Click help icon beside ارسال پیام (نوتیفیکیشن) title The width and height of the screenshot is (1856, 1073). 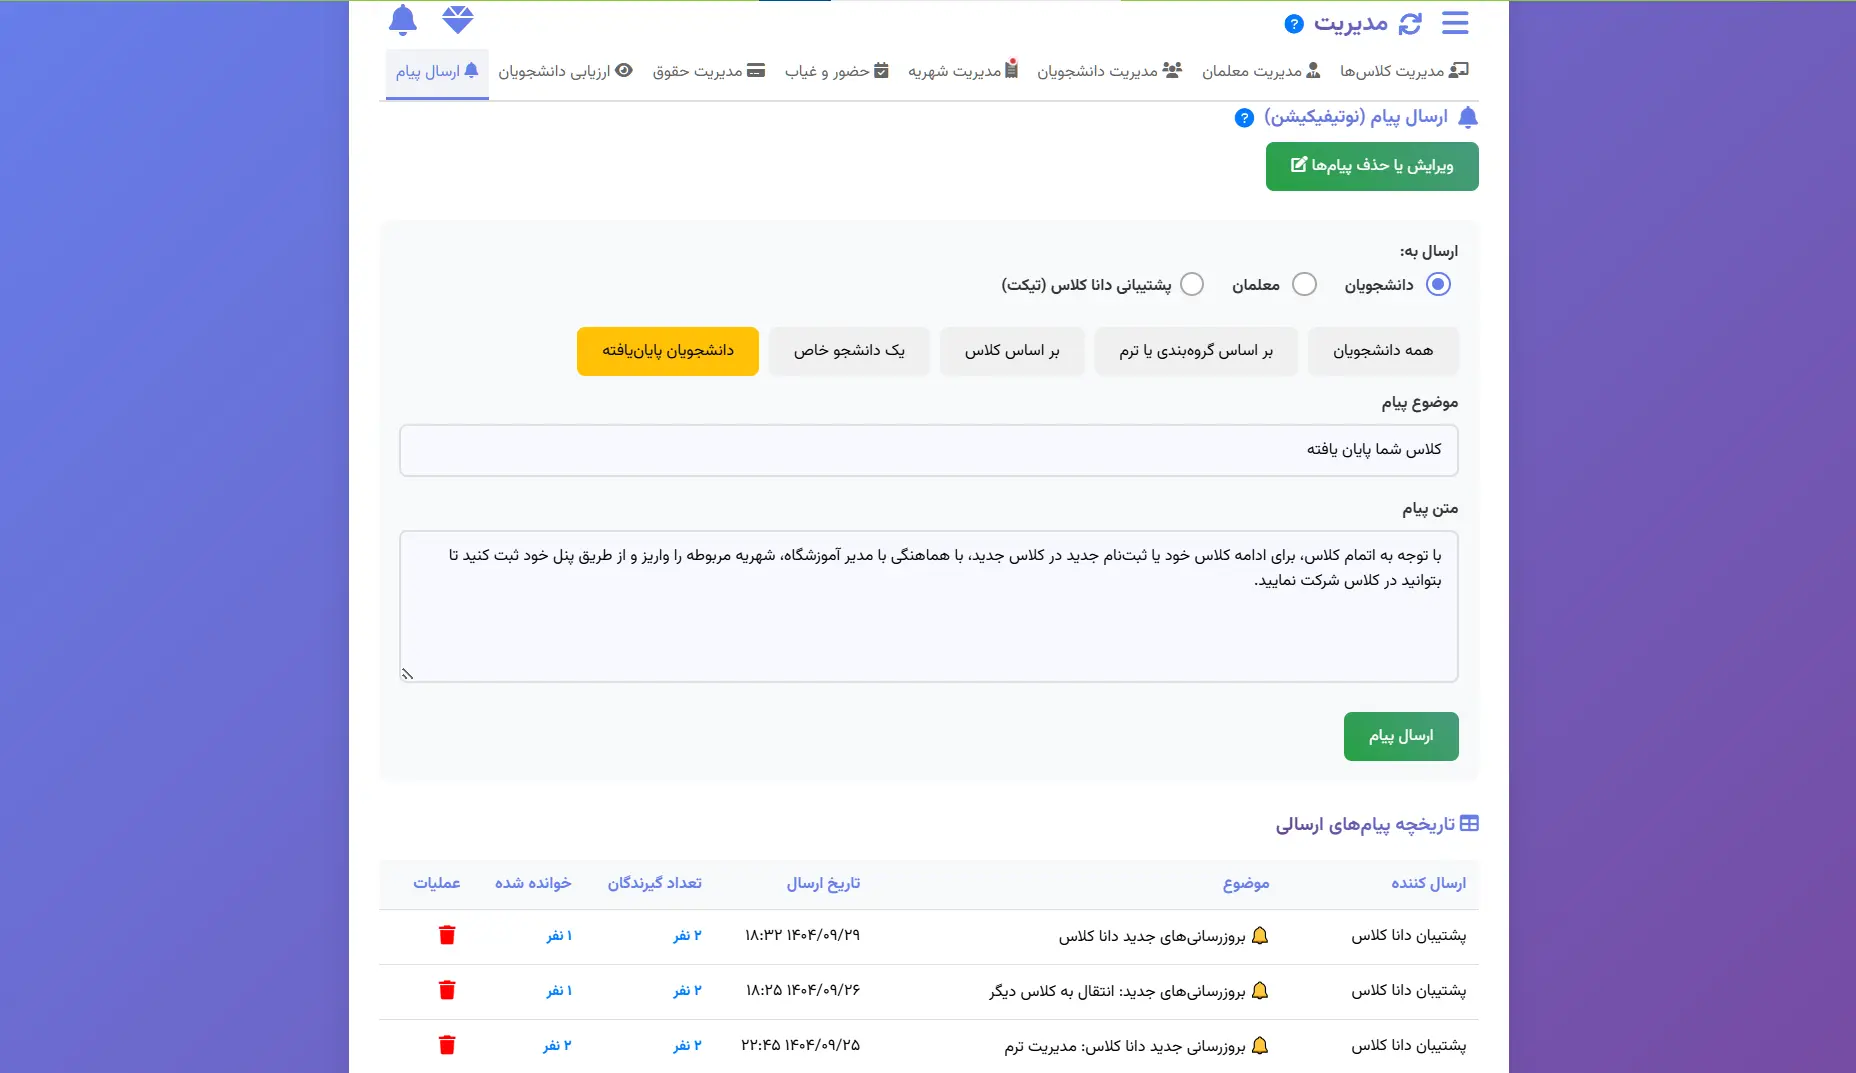[x=1243, y=117]
